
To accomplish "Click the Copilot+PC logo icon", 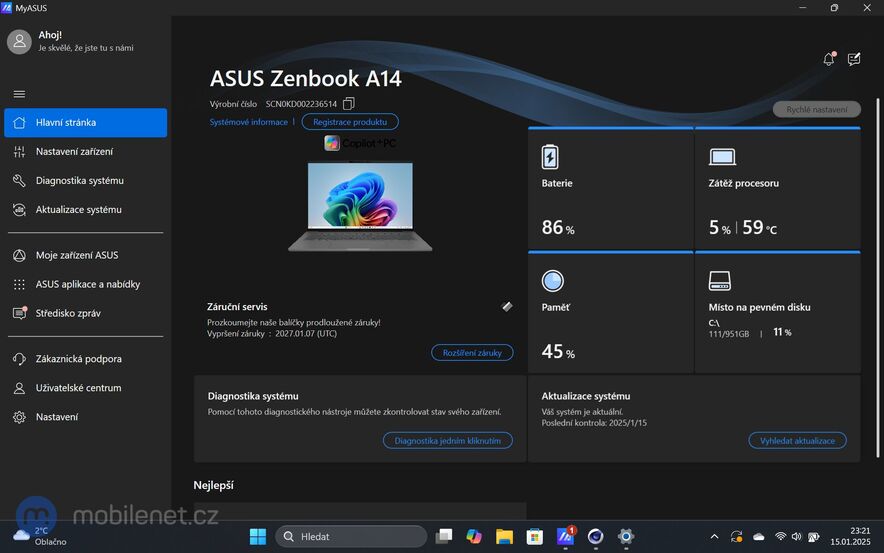I will pyautogui.click(x=332, y=143).
